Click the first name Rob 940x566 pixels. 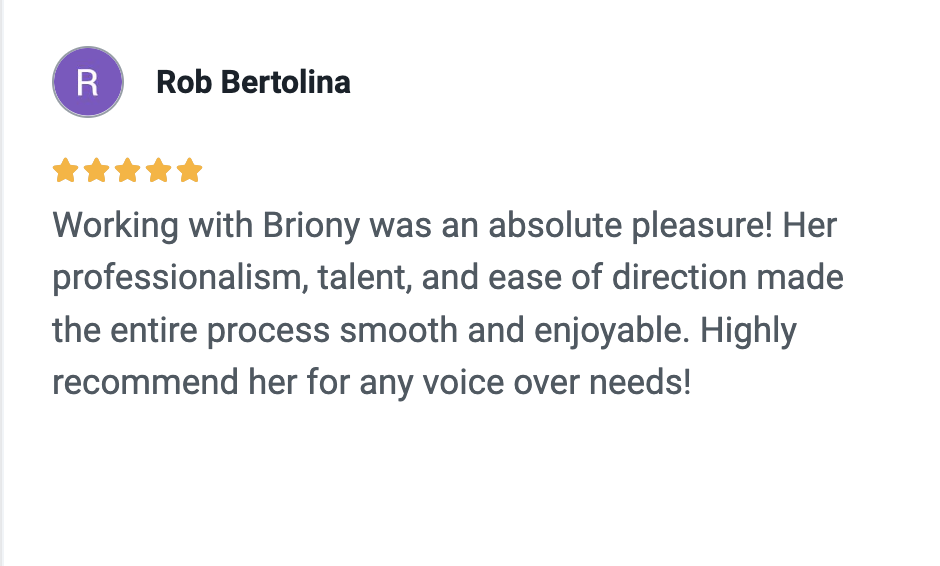(x=184, y=82)
